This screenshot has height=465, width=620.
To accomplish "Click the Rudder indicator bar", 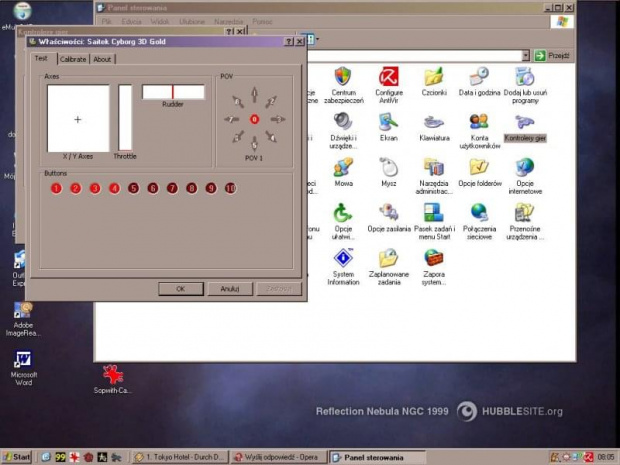I will (172, 92).
